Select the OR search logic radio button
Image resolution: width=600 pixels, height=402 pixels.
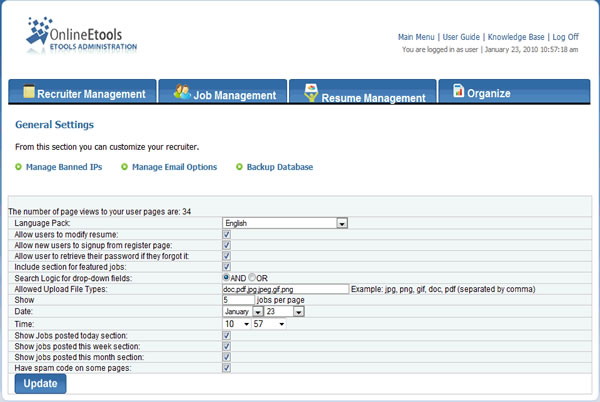pos(252,277)
